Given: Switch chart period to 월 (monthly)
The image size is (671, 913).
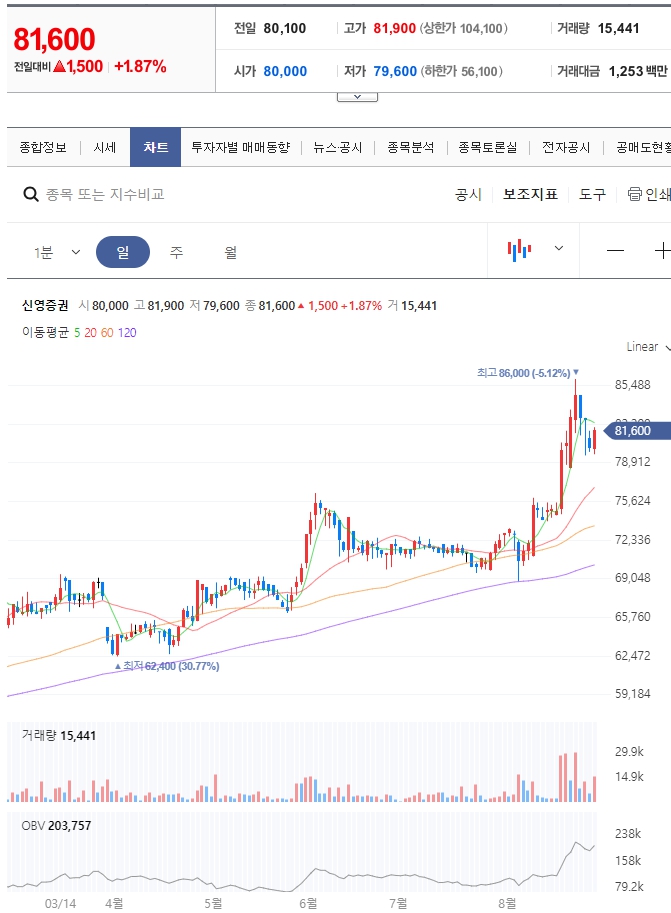Looking at the screenshot, I should [x=231, y=252].
